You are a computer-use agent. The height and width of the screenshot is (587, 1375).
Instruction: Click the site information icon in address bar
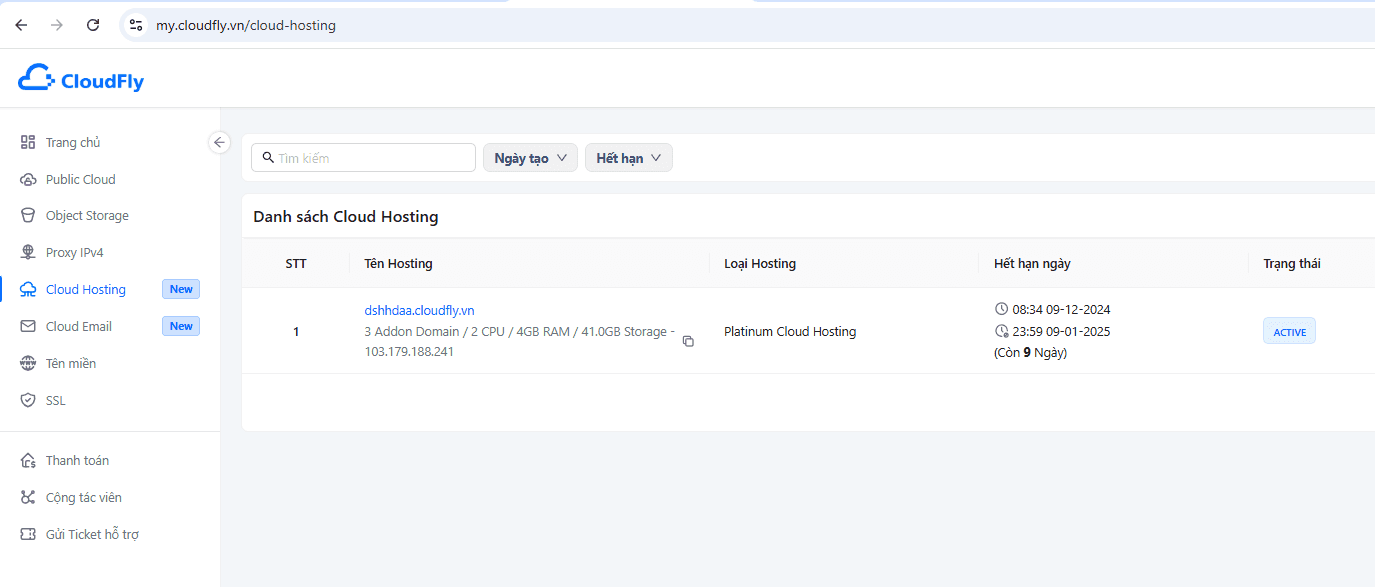(136, 25)
